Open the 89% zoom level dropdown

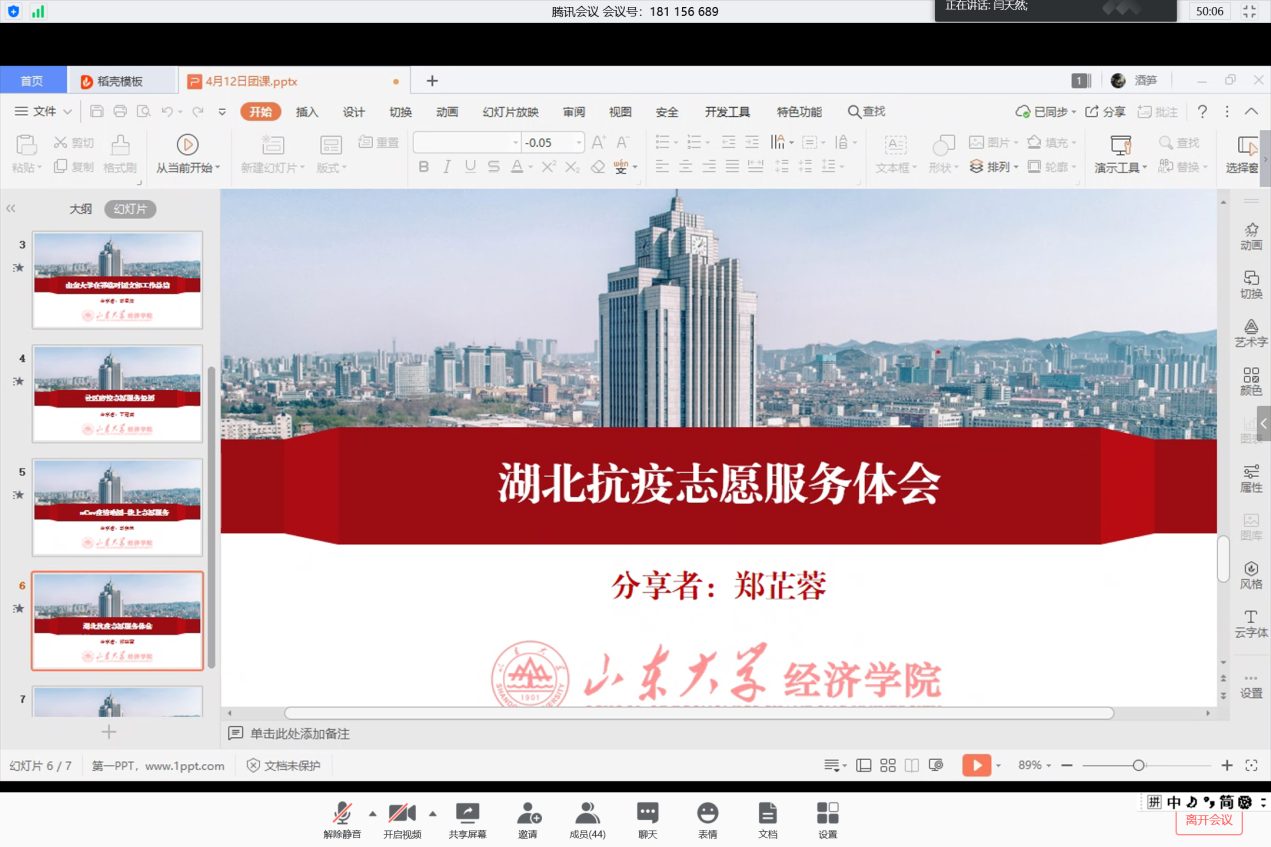(x=1034, y=765)
